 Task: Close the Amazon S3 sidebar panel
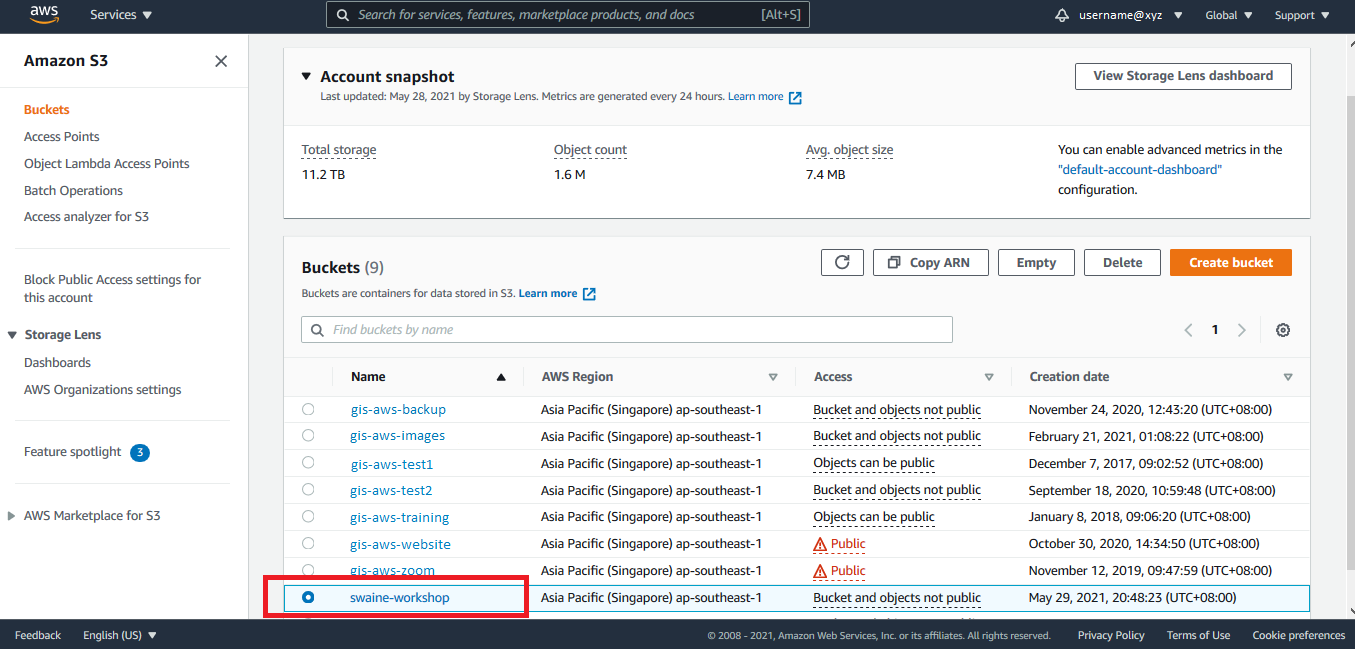pyautogui.click(x=221, y=61)
